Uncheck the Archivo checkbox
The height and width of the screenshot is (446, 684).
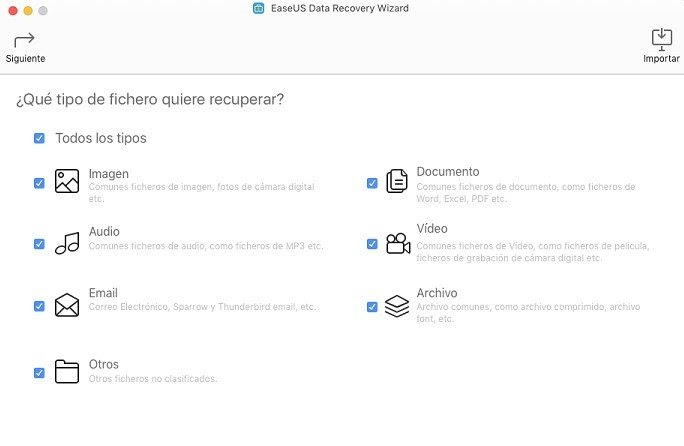[x=372, y=307]
